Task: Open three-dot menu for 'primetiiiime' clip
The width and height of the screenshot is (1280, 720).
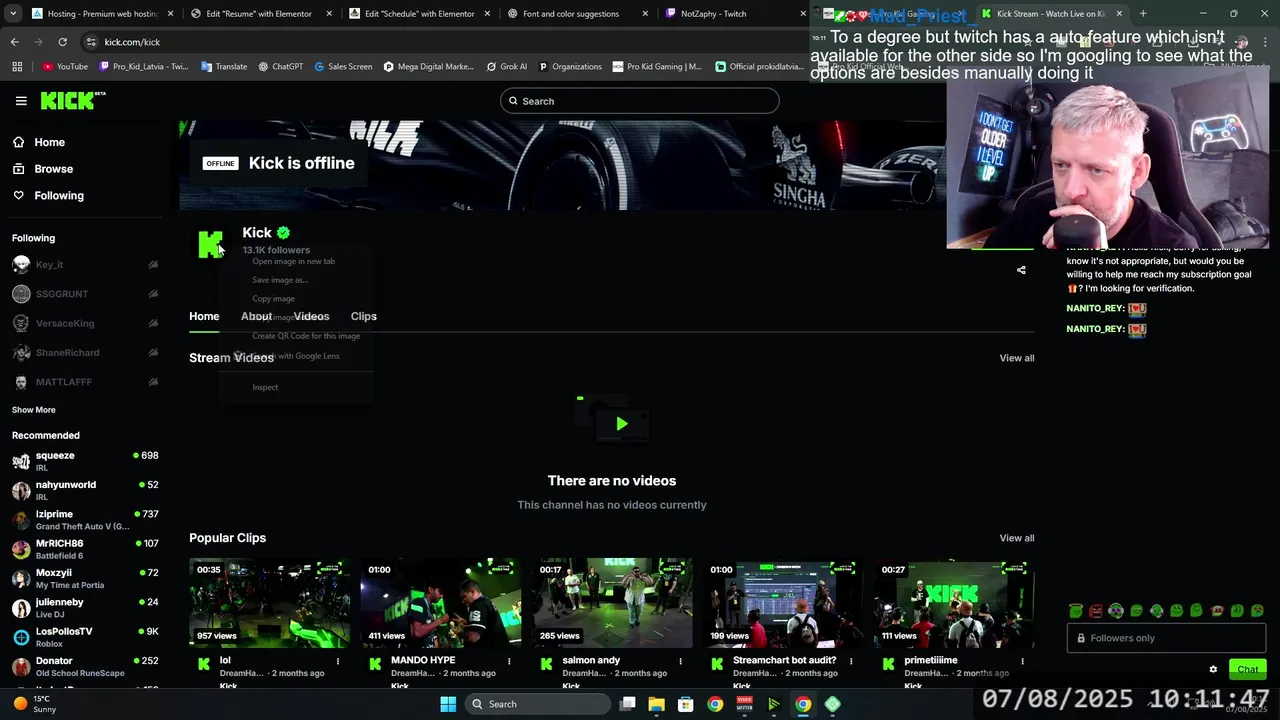Action: coord(1022,661)
